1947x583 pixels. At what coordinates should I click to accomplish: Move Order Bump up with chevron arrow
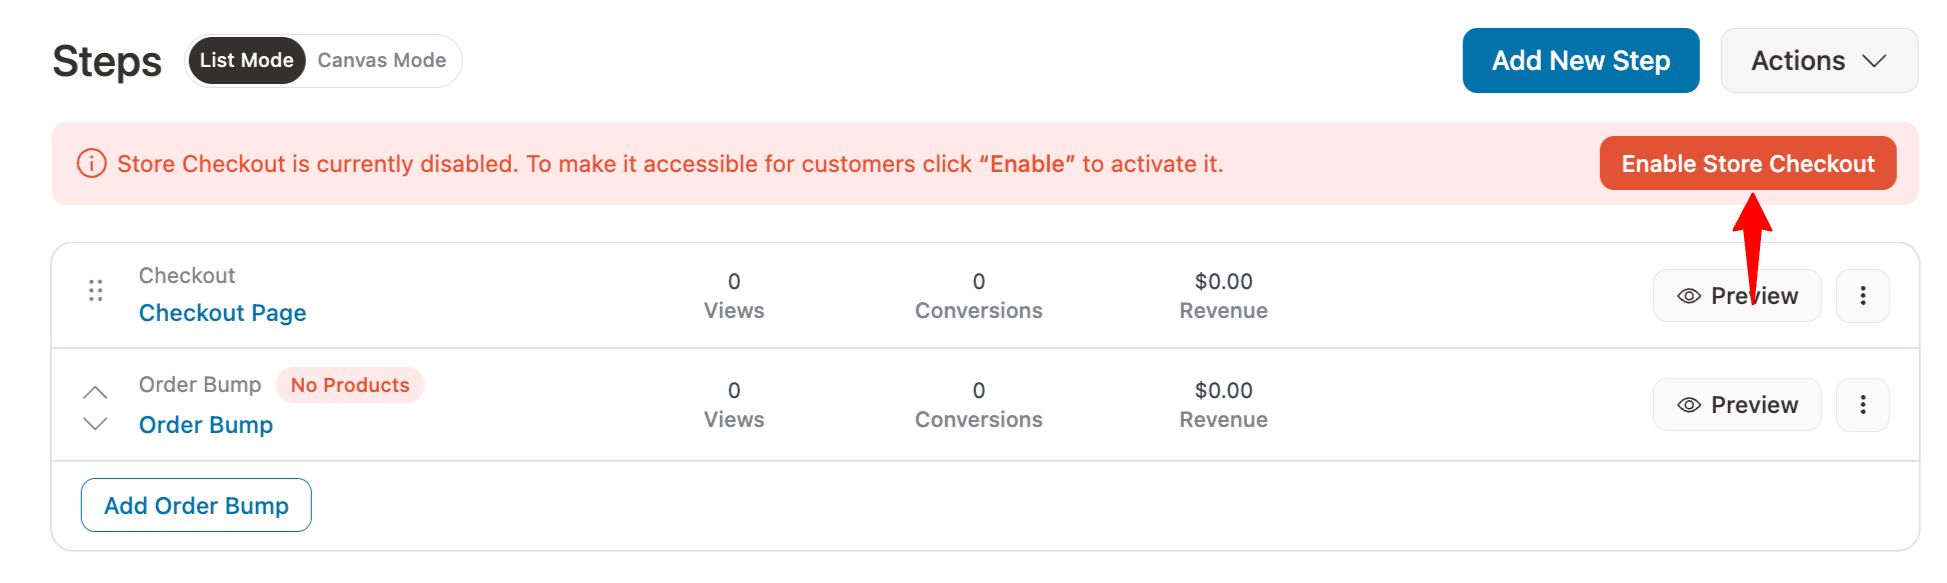tap(95, 392)
